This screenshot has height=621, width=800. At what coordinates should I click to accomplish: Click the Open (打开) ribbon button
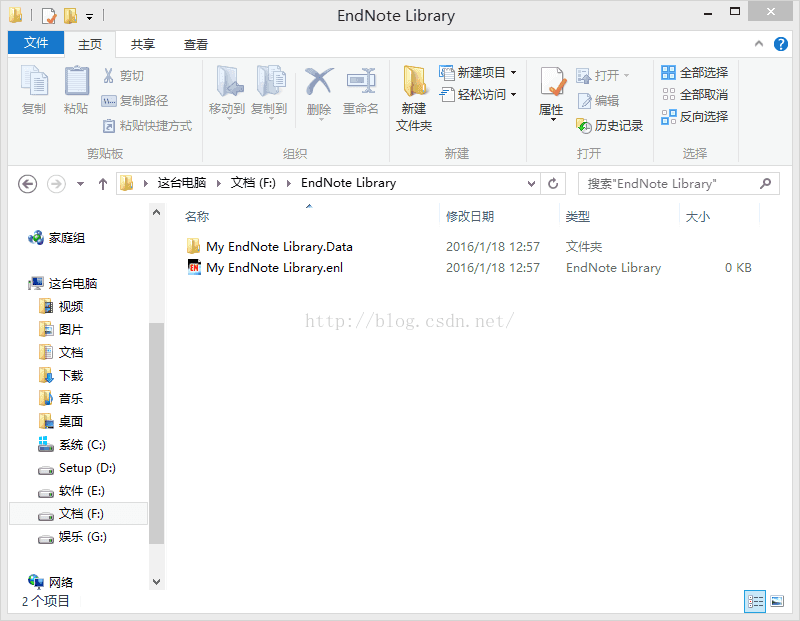(x=597, y=76)
